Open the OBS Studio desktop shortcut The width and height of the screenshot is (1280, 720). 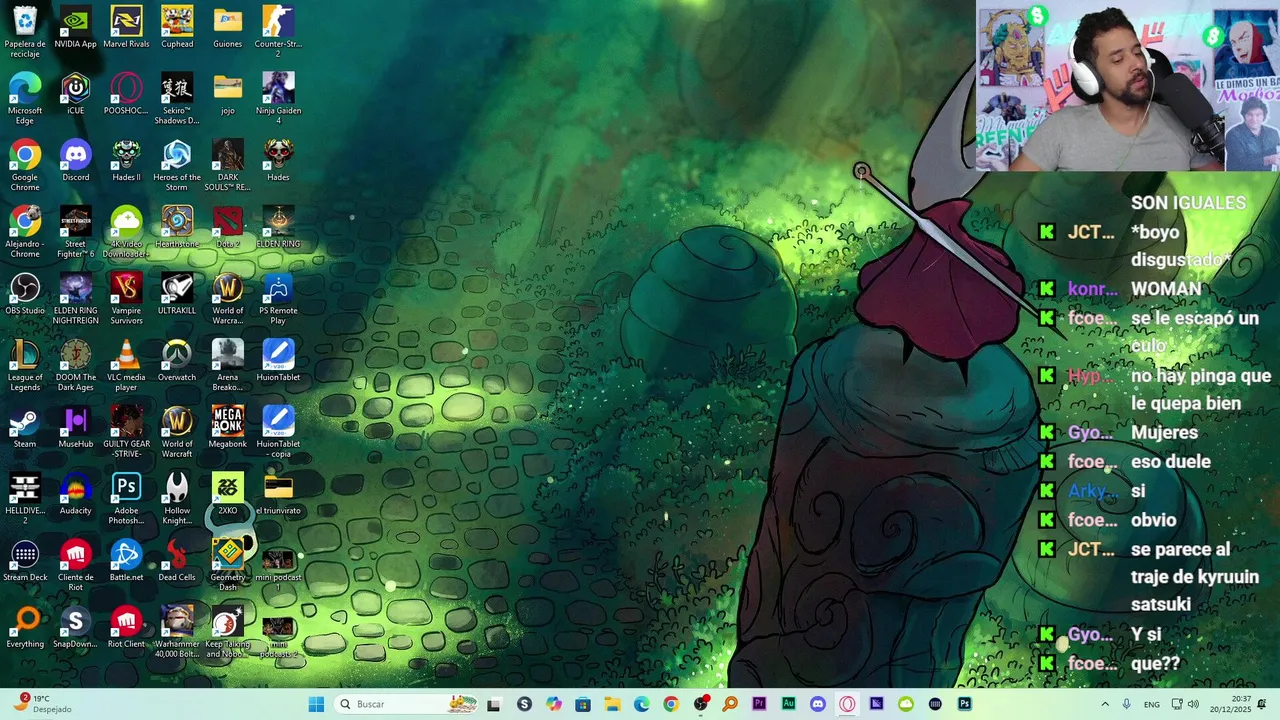click(25, 294)
